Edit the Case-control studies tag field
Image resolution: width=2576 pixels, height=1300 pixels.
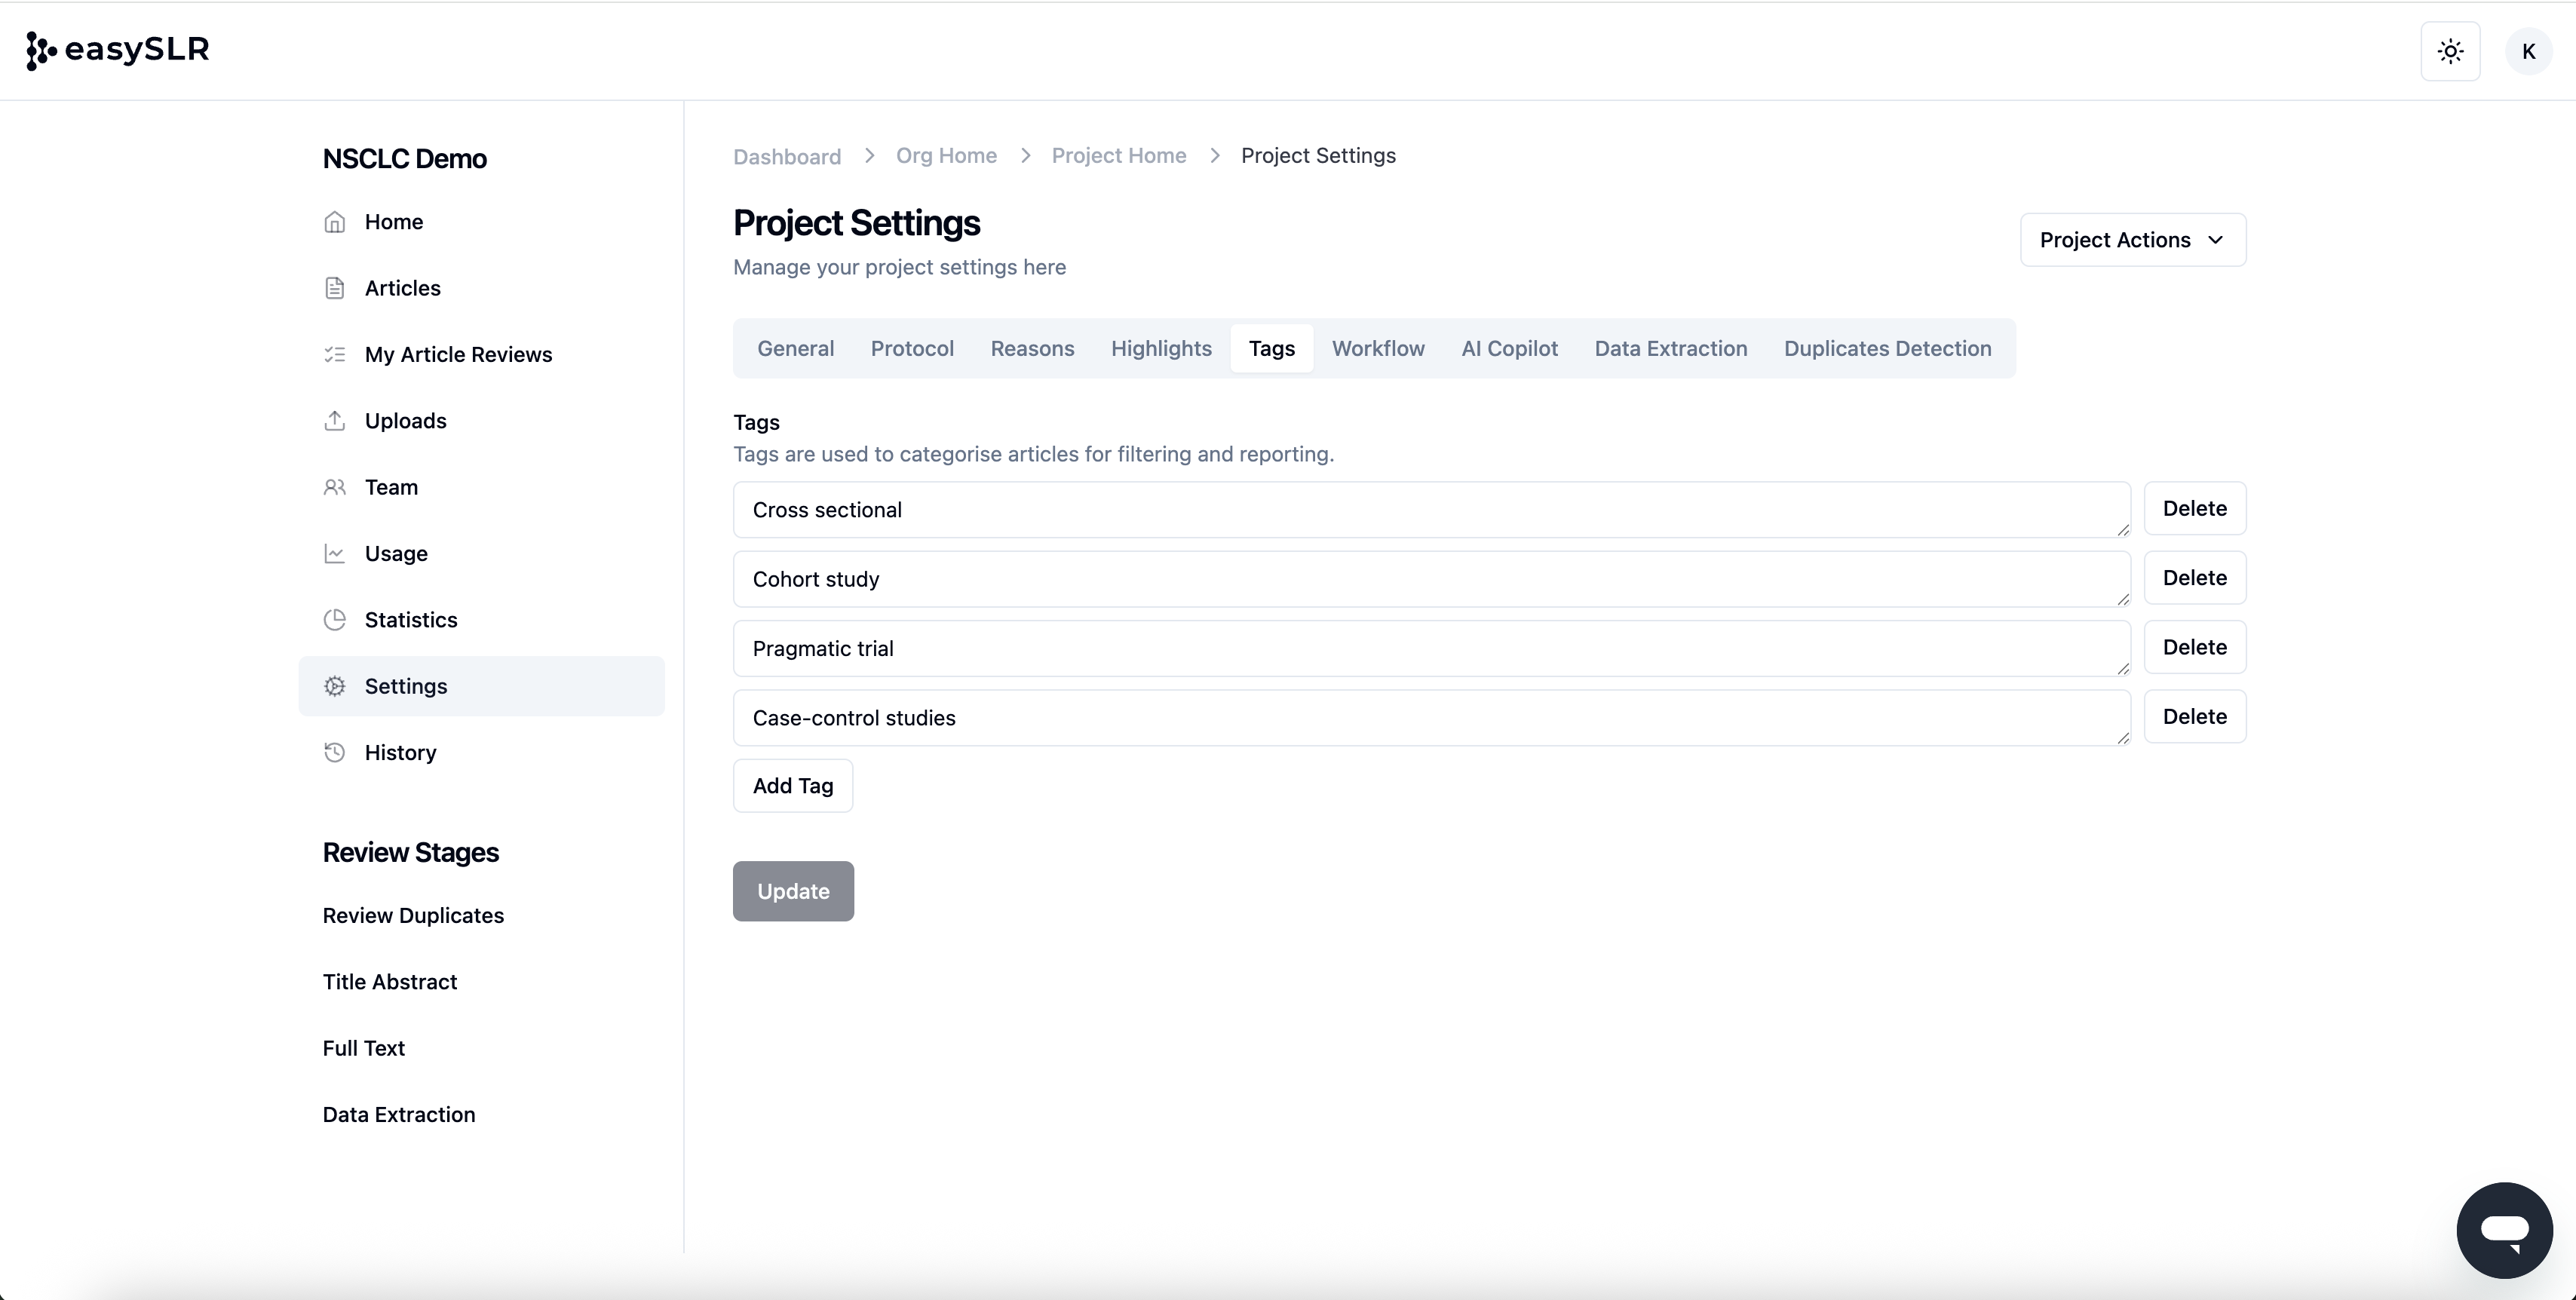1432,718
